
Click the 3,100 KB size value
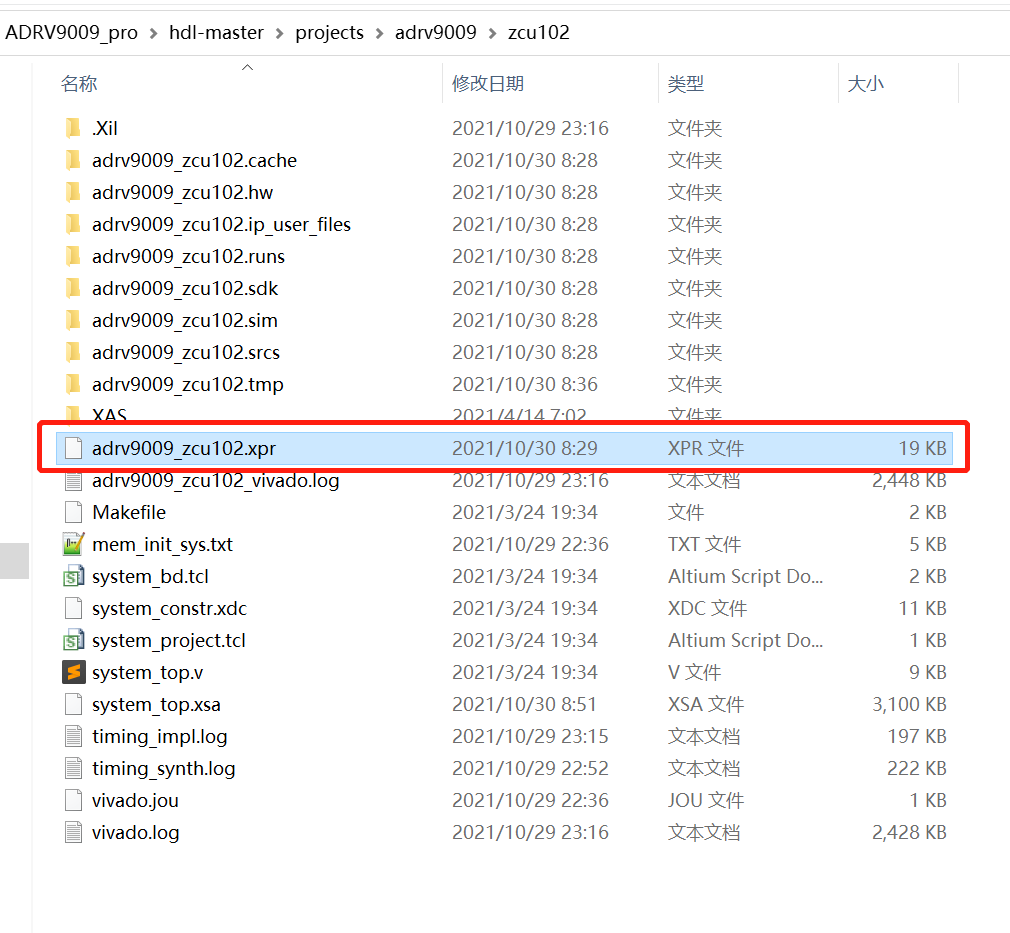pyautogui.click(x=909, y=704)
